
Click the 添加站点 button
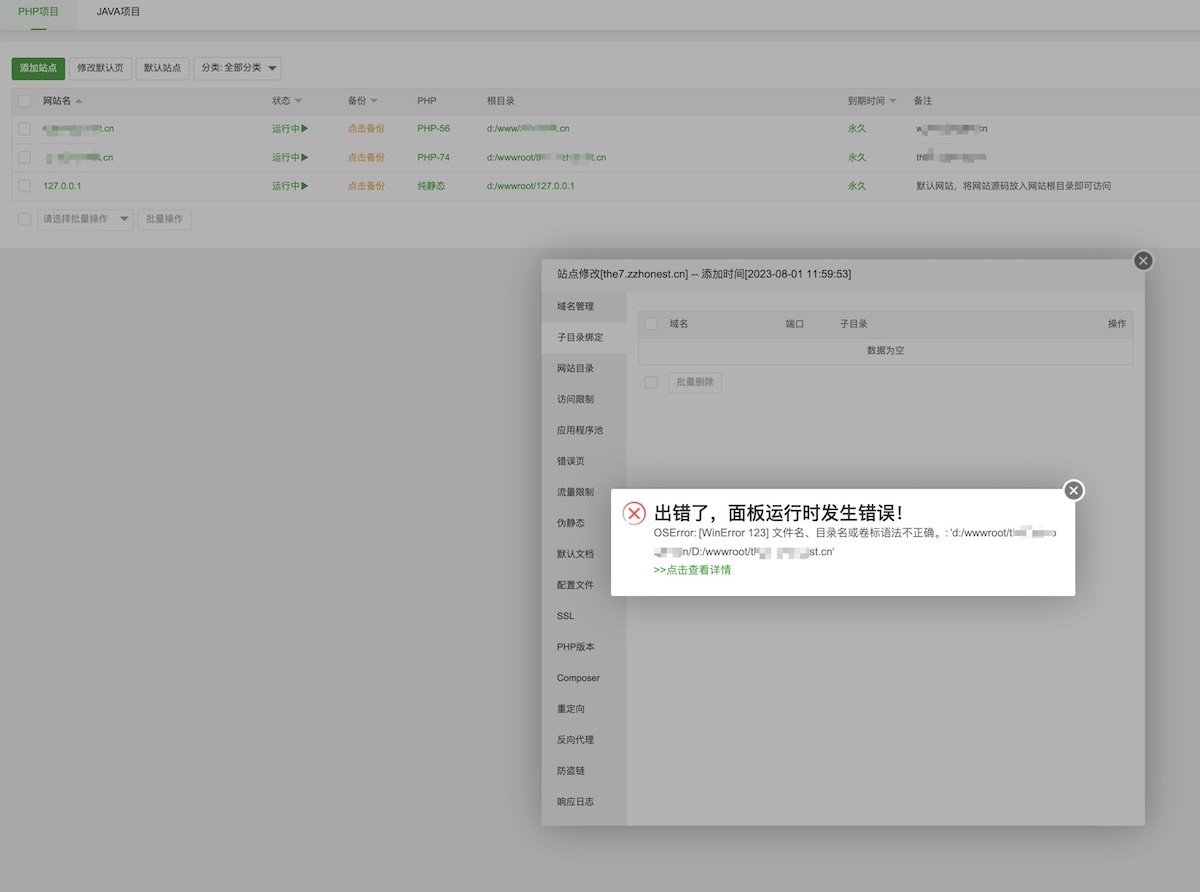click(x=38, y=68)
